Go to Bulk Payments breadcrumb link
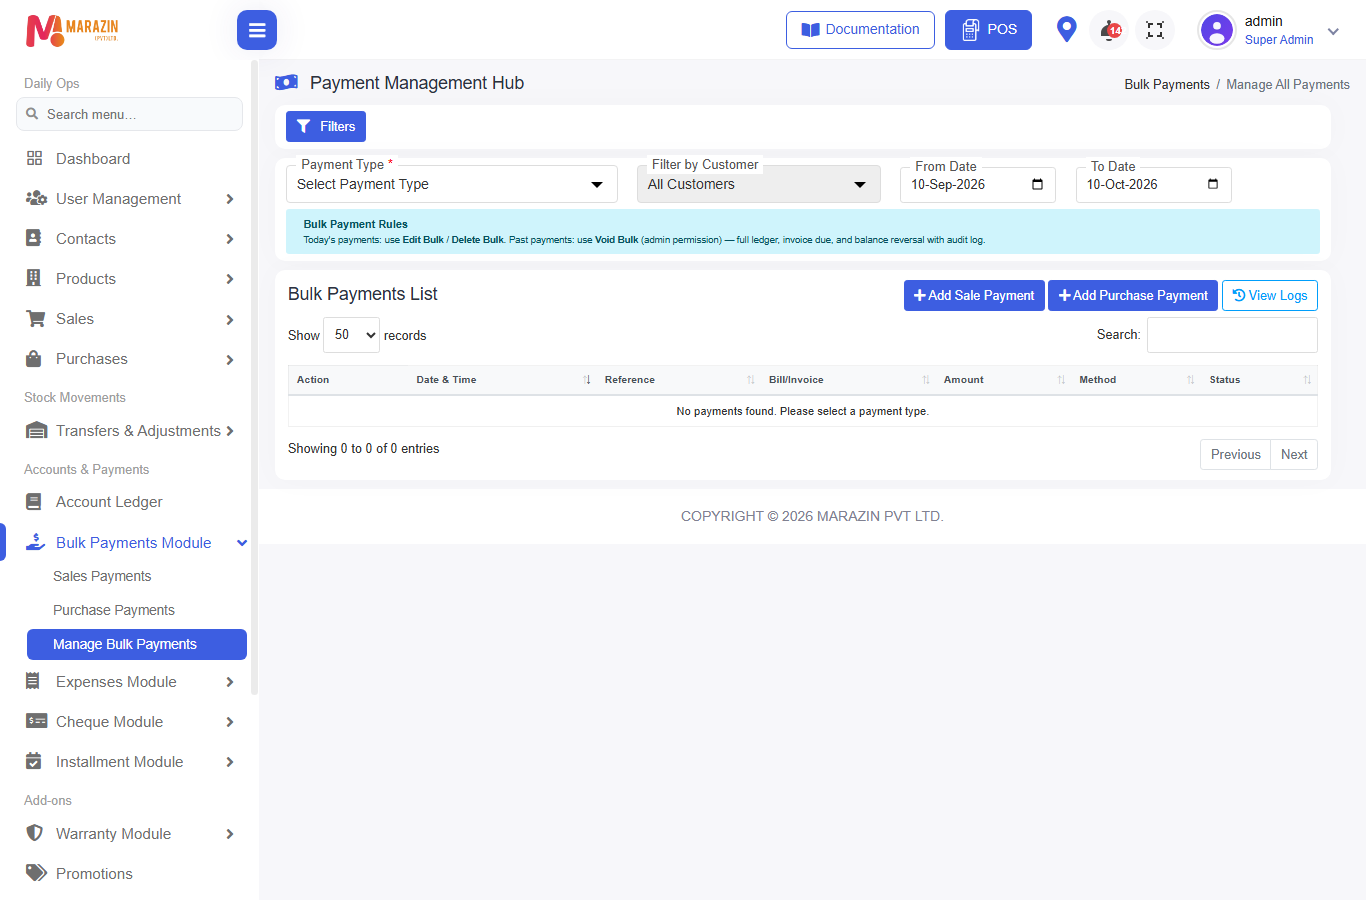Screen dimensions: 1366x900 pos(1167,84)
